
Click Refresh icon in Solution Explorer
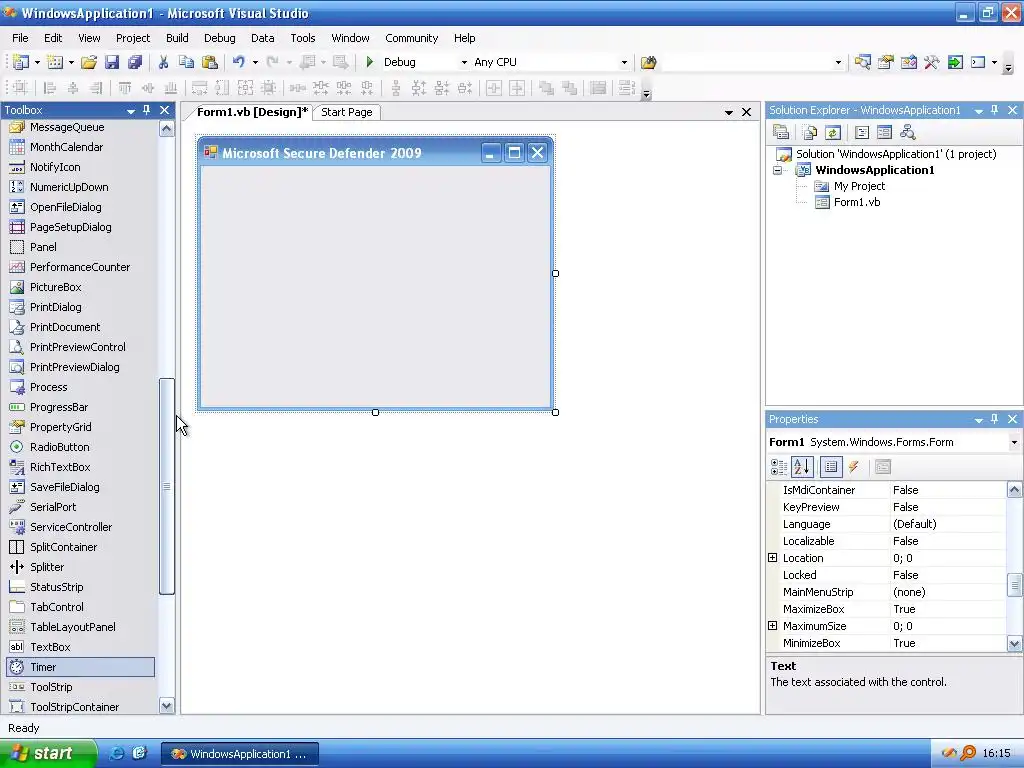pos(833,133)
